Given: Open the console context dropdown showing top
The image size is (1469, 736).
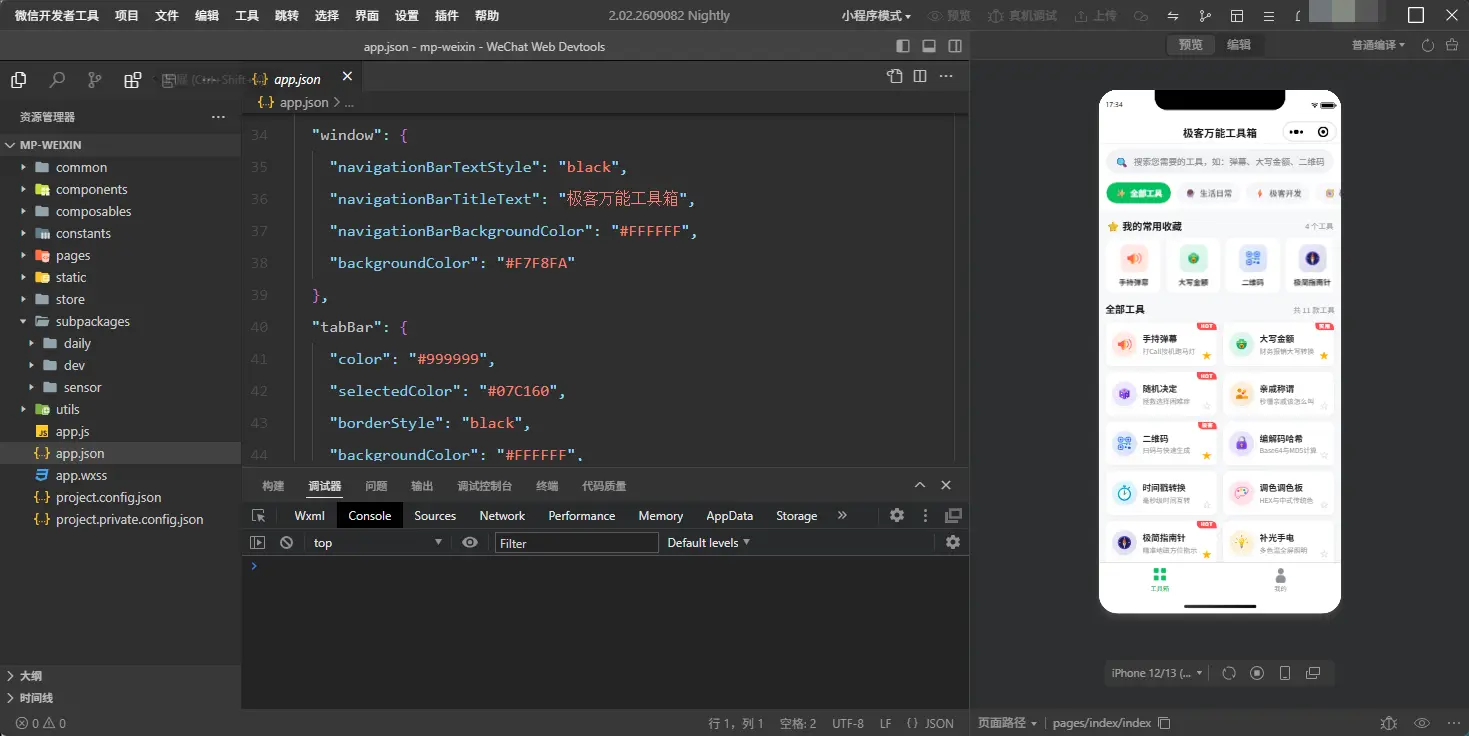Looking at the screenshot, I should point(377,543).
